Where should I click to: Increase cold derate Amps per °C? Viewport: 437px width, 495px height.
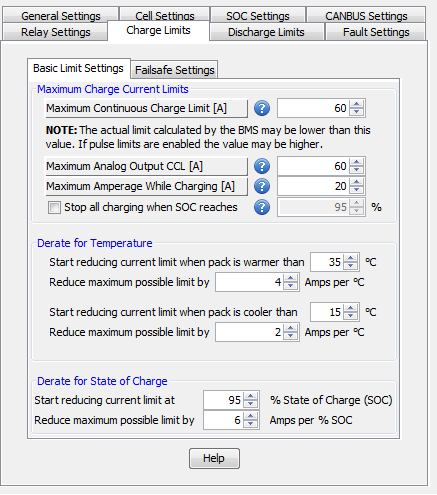click(x=291, y=328)
